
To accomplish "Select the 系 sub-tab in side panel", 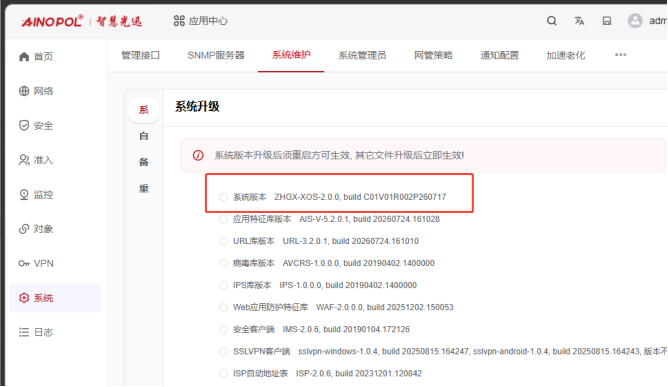I will coord(144,110).
